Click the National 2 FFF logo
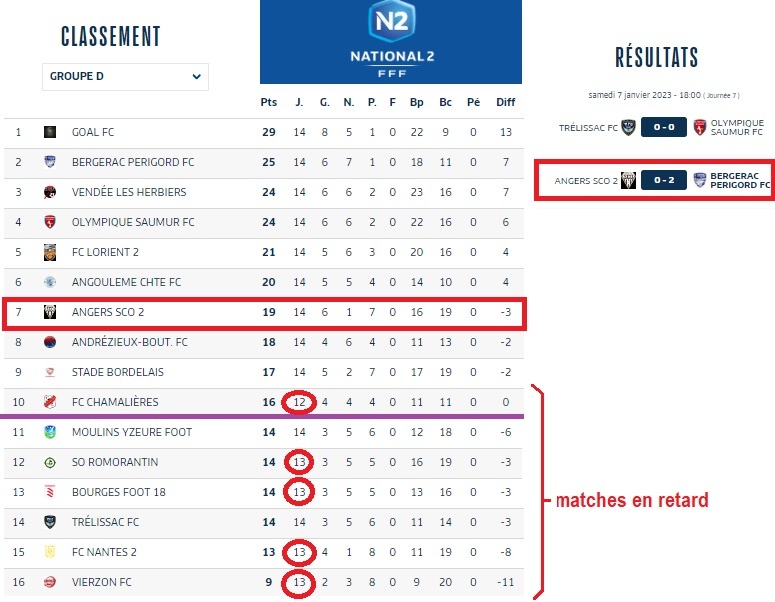Screen dimensions: 775x602 (x=390, y=39)
